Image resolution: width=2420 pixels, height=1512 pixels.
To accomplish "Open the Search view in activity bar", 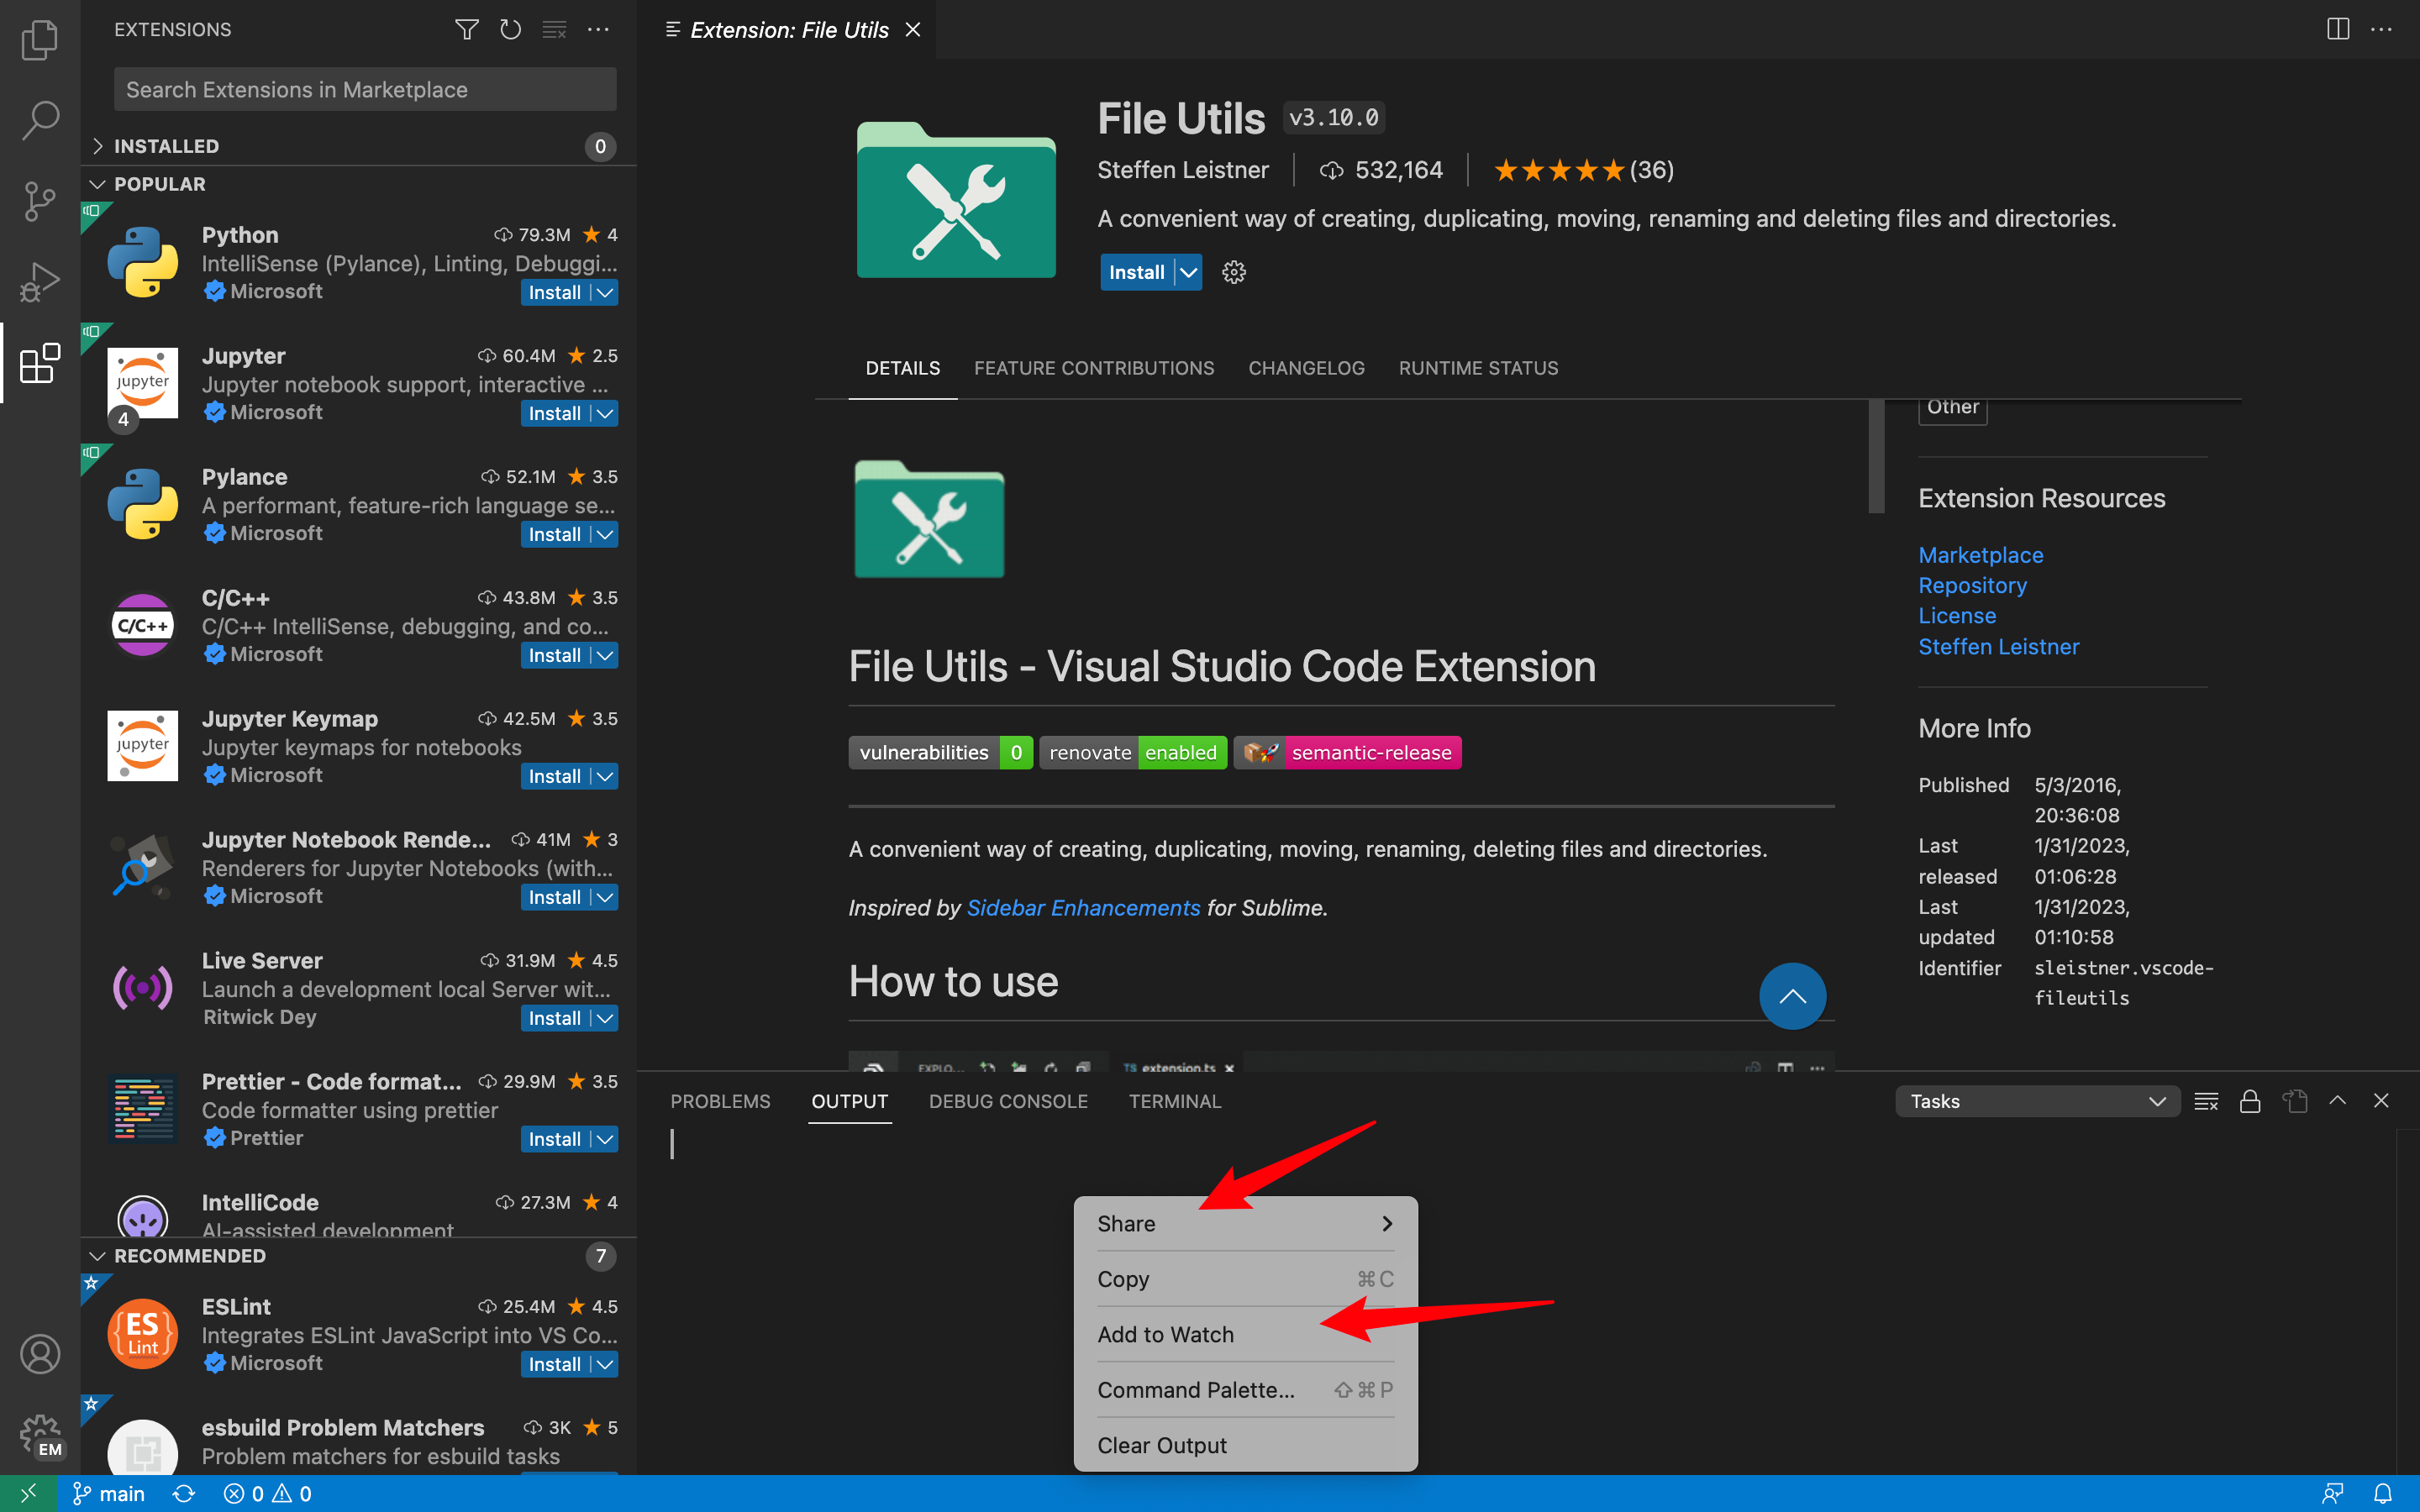I will coord(40,120).
